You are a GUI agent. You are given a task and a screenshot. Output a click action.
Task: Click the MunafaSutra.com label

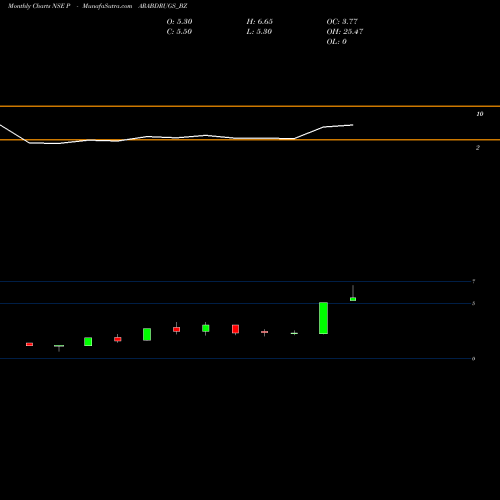[x=107, y=6]
